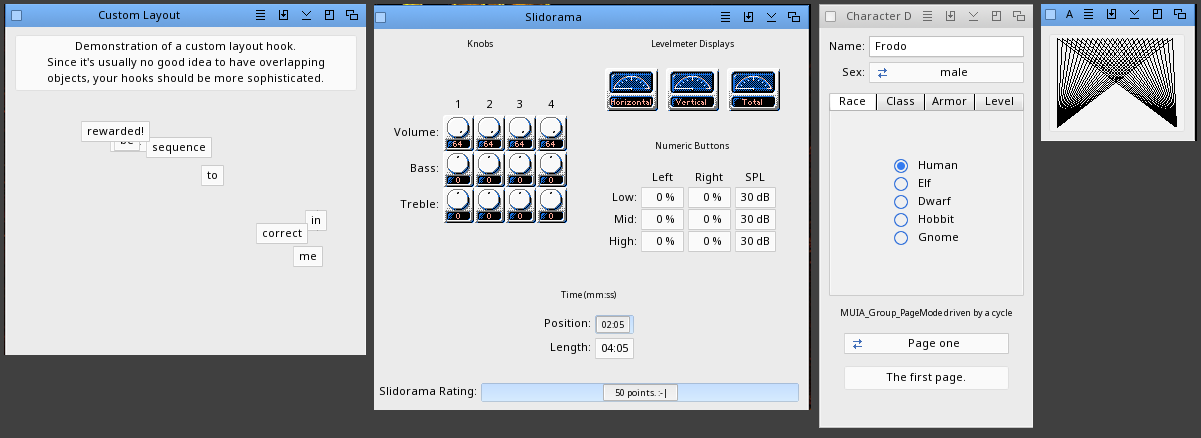Click the Length time field 04:05
Screen dimensions: 1201x438
tap(614, 348)
